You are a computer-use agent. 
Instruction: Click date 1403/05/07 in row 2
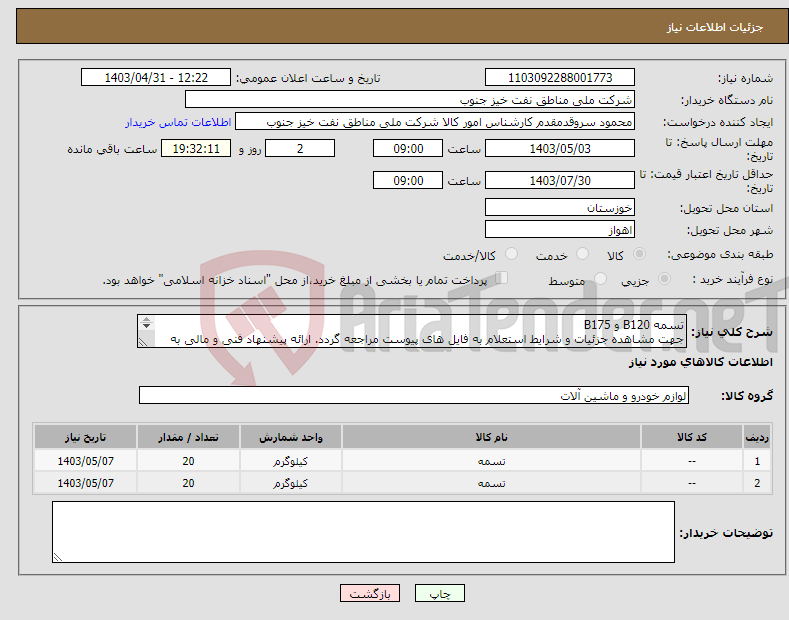(86, 483)
